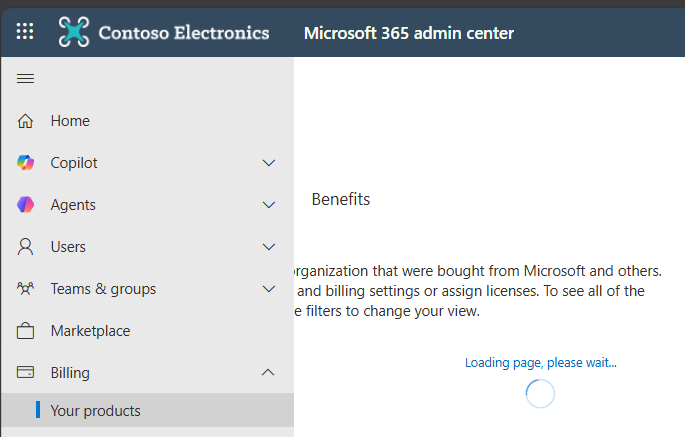Expand the Teams & groups chevron
685x437 pixels.
coord(268,289)
